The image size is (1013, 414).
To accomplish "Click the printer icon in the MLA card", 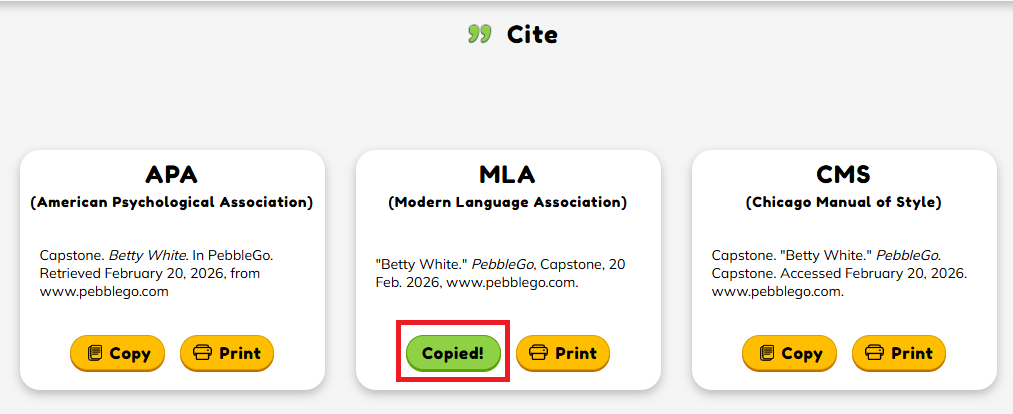I will (x=538, y=353).
